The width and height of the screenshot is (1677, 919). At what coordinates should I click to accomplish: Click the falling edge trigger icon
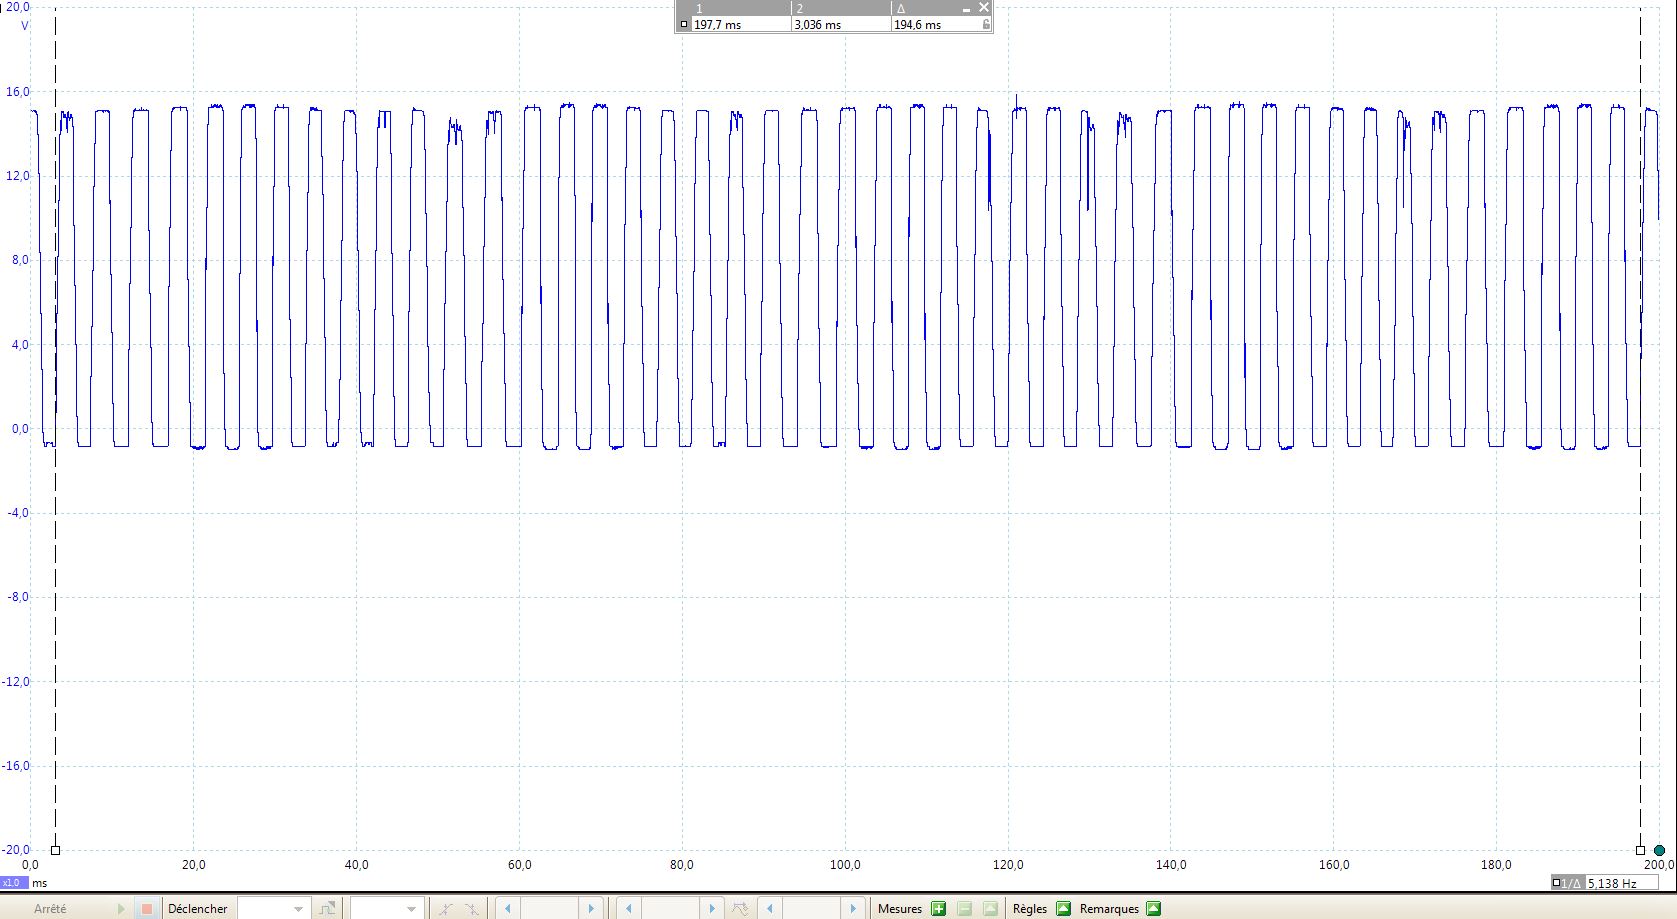coord(471,909)
